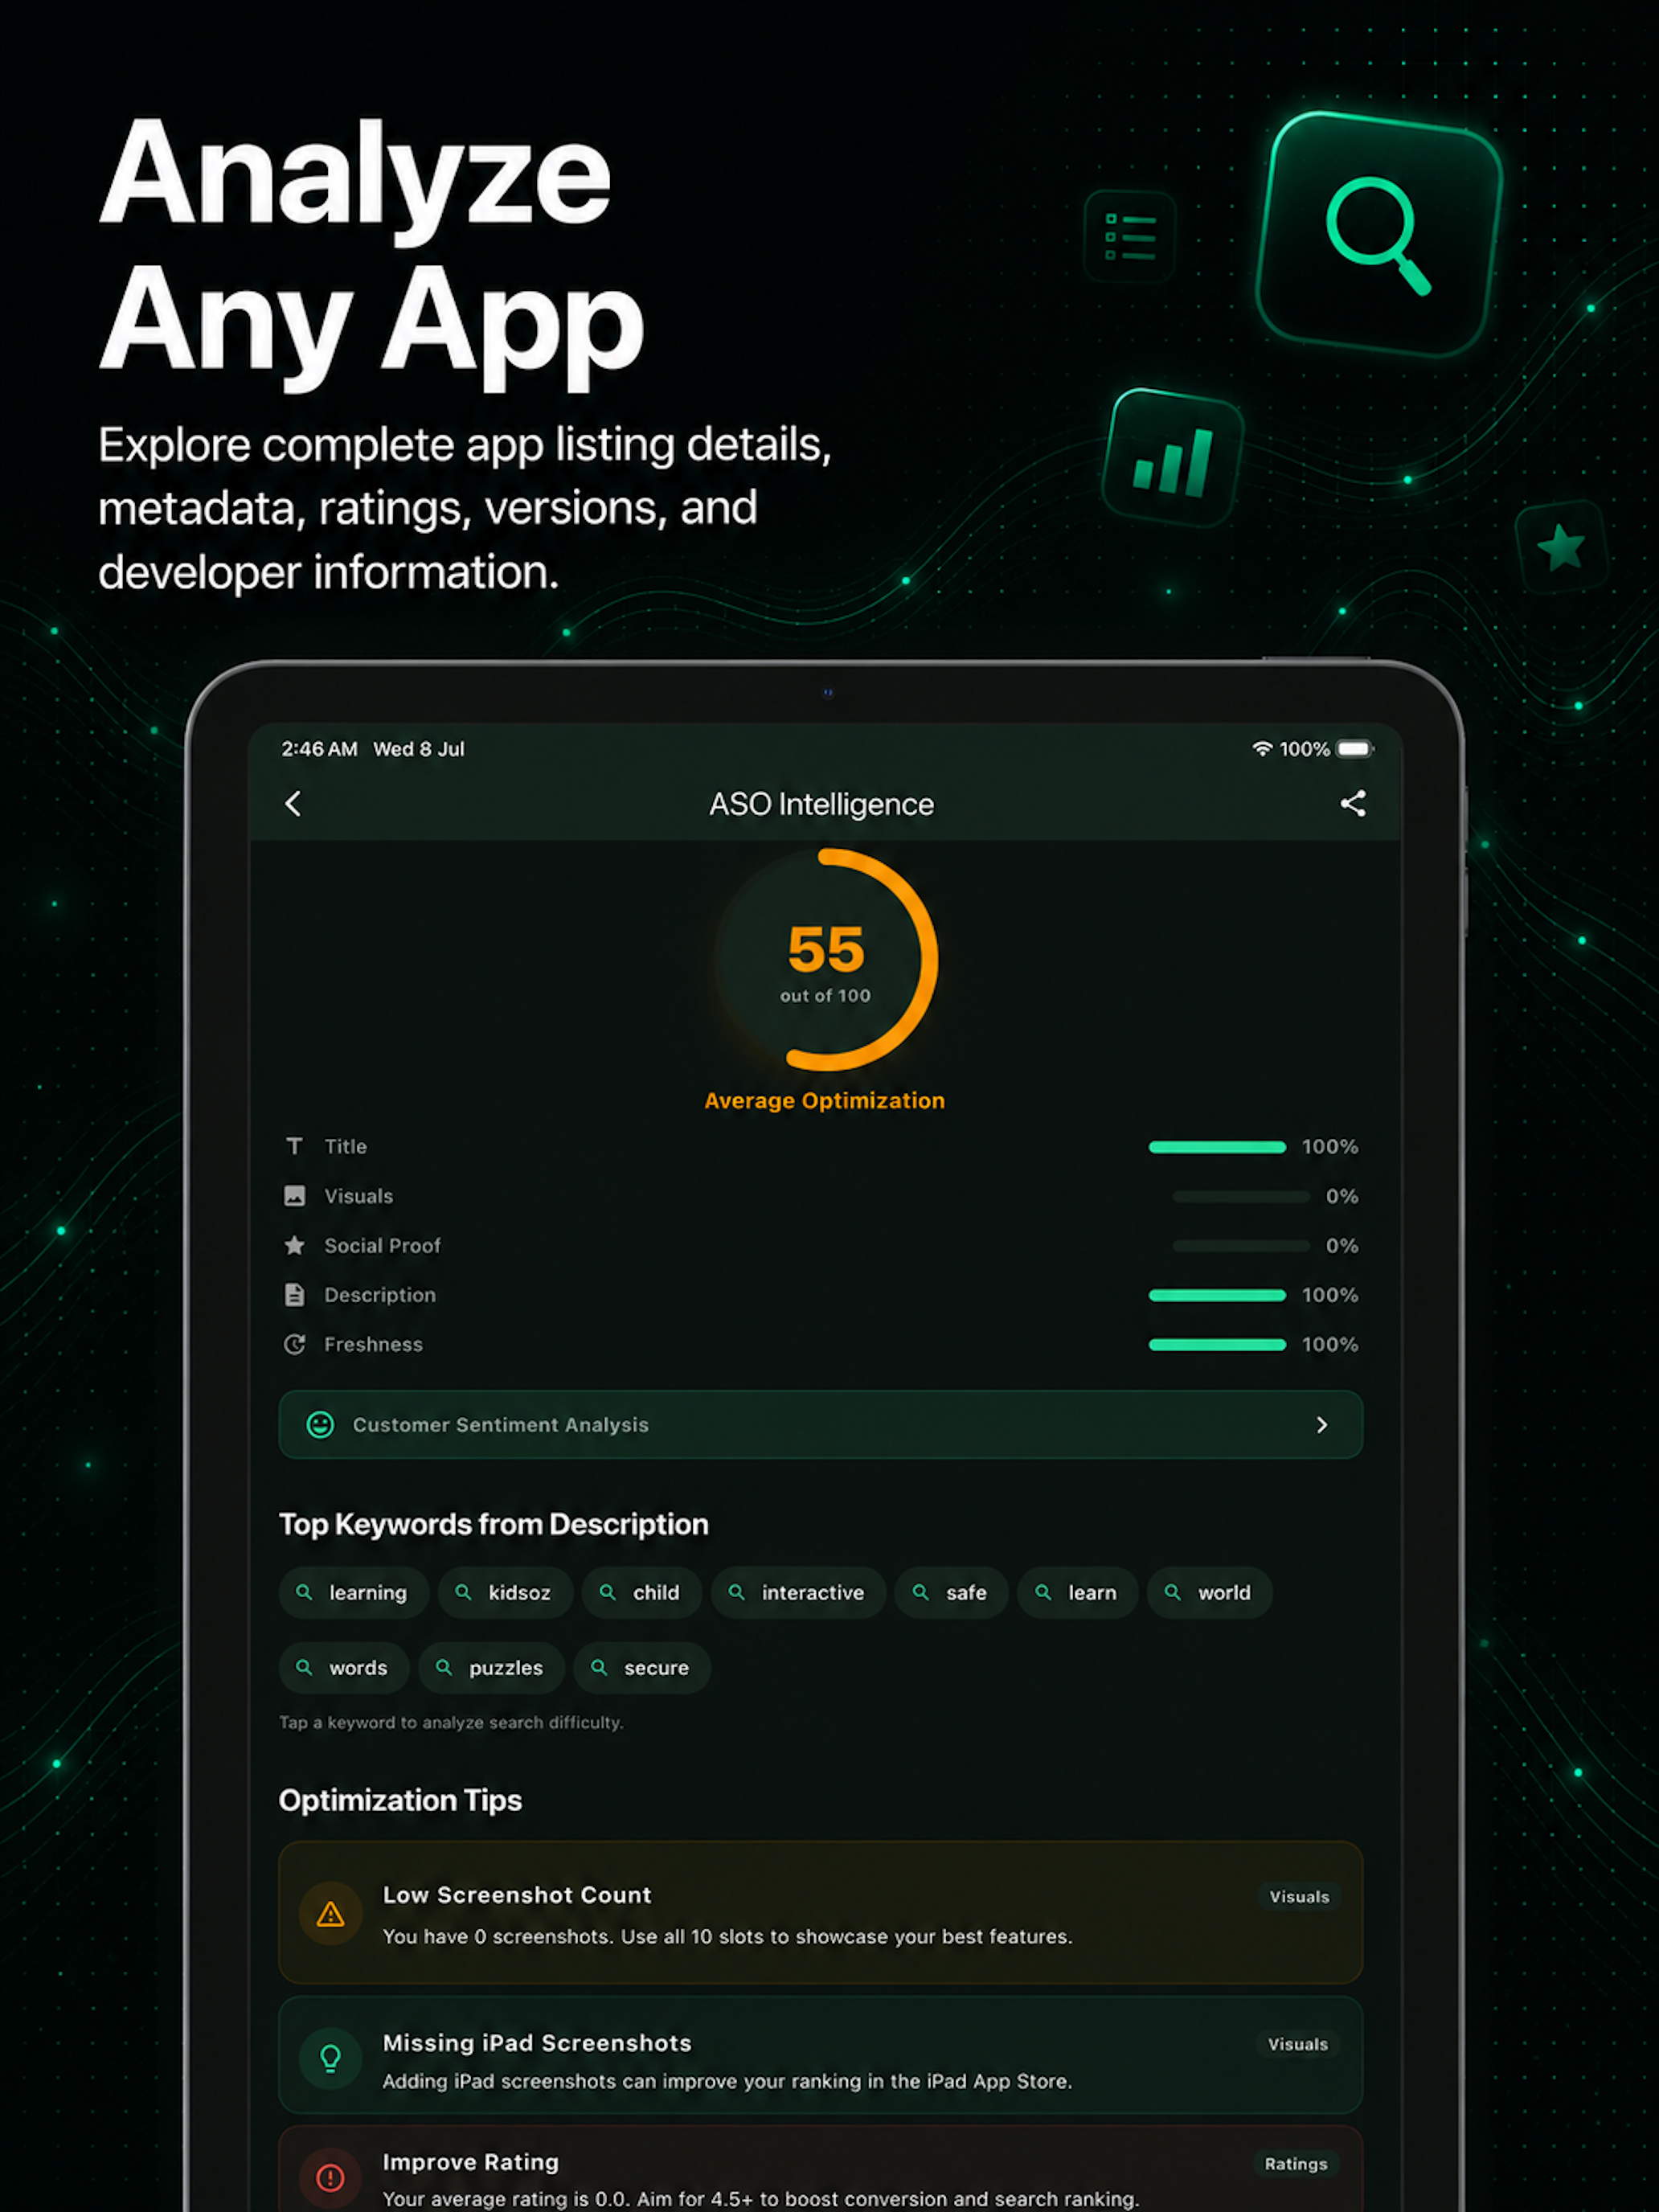Click the Wi-Fi status icon
Screen dimensions: 1659x2212
1262,748
